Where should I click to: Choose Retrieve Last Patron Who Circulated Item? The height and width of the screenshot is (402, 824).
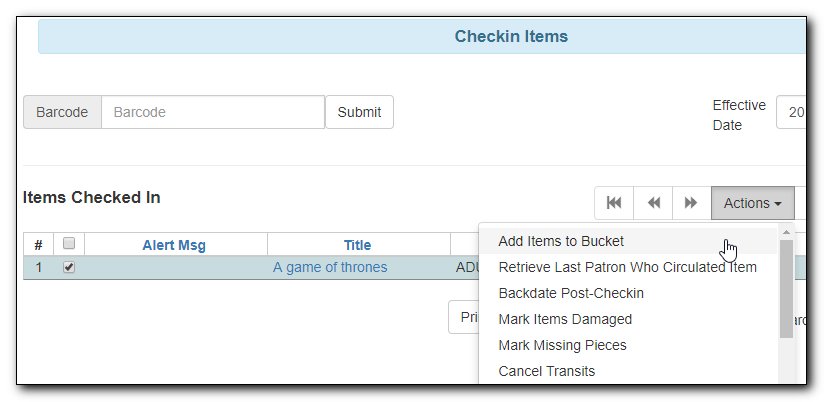point(627,267)
